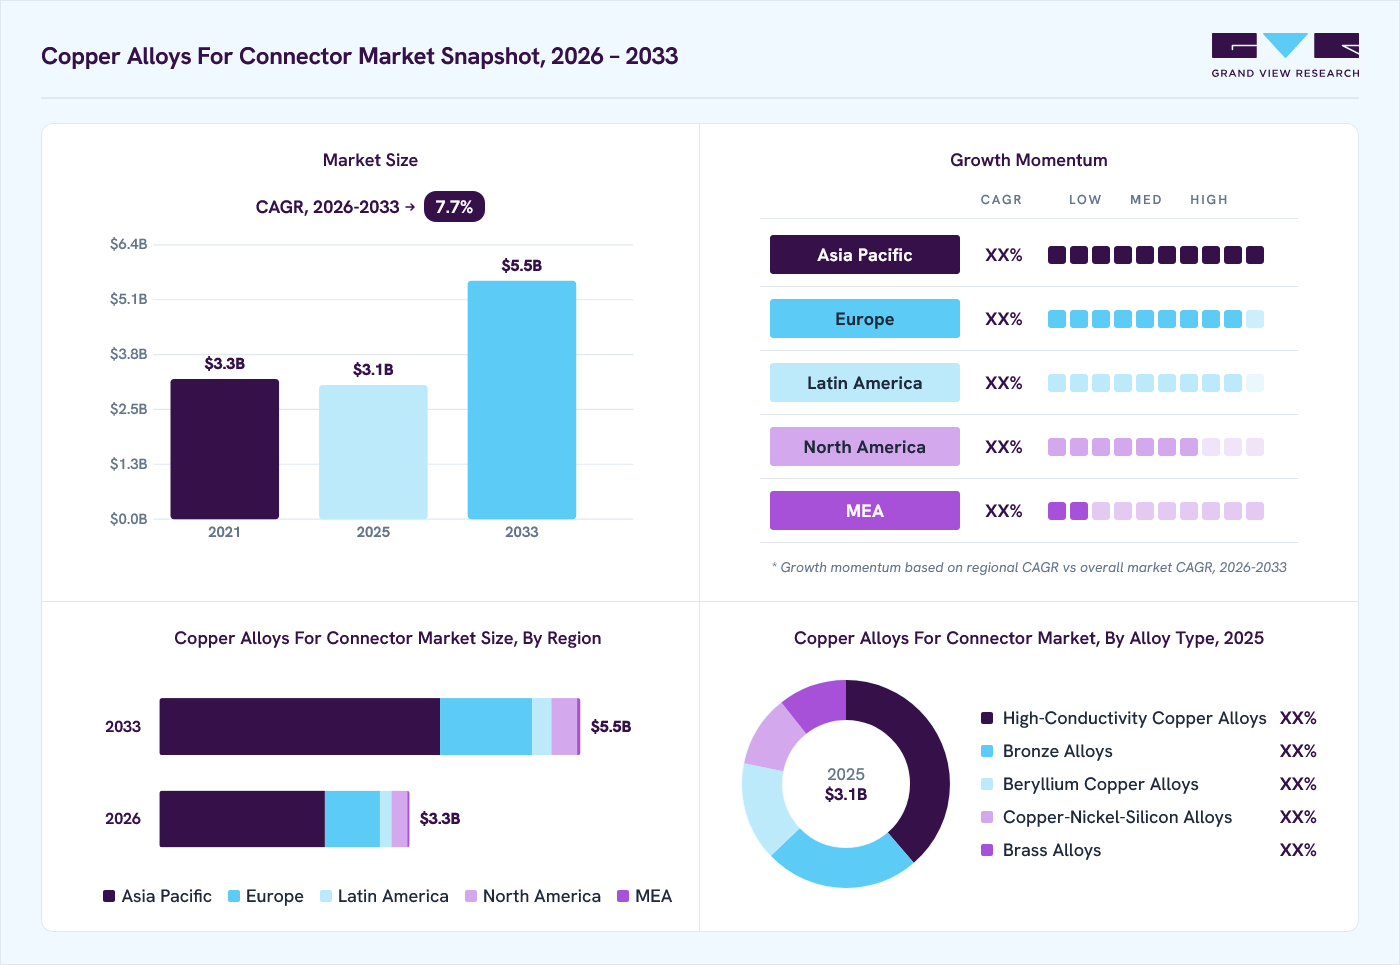The height and width of the screenshot is (965, 1400).
Task: Click the North America growth momentum indicator squares
Action: click(x=1156, y=447)
